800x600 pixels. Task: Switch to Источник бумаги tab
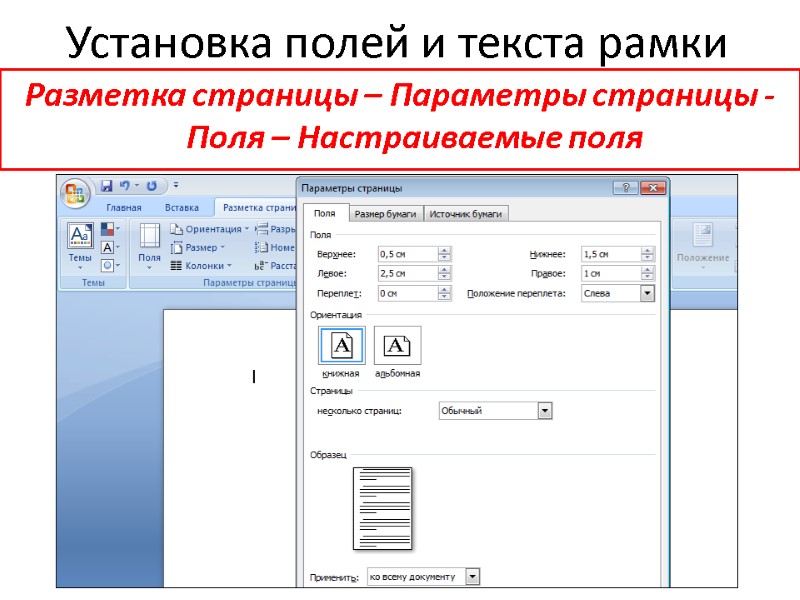(x=465, y=214)
